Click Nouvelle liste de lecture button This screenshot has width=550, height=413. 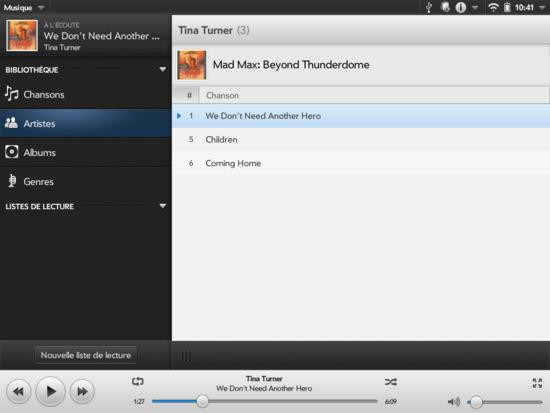86,355
